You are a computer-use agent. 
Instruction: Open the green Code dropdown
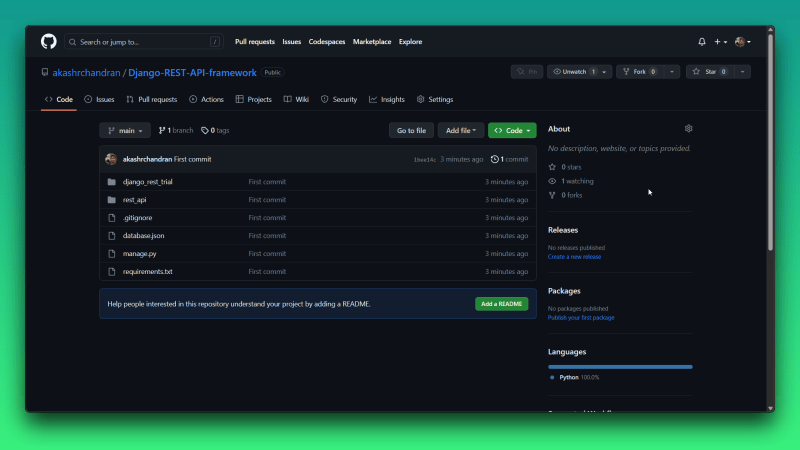click(512, 131)
